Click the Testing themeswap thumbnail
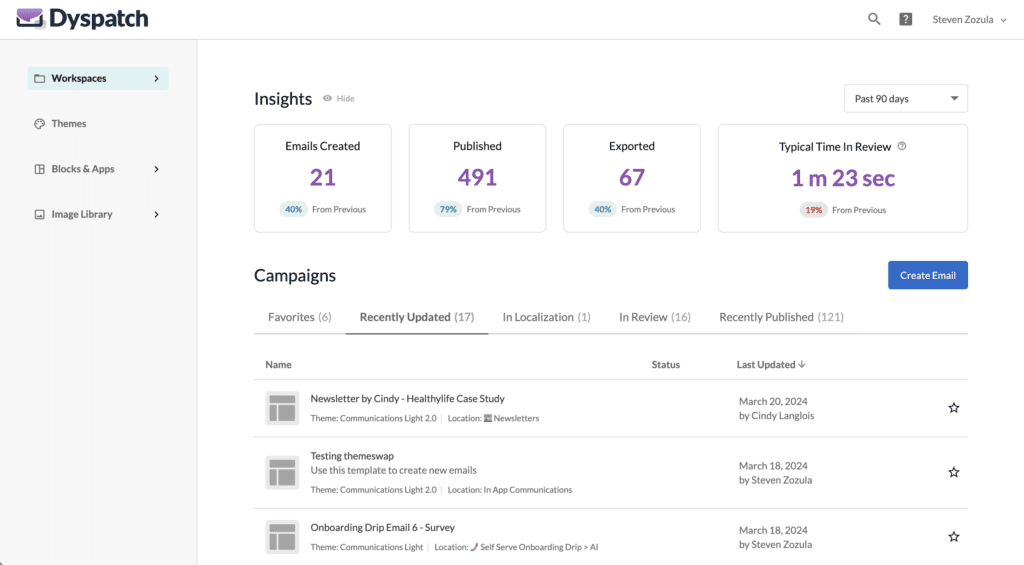This screenshot has width=1024, height=565. click(282, 472)
